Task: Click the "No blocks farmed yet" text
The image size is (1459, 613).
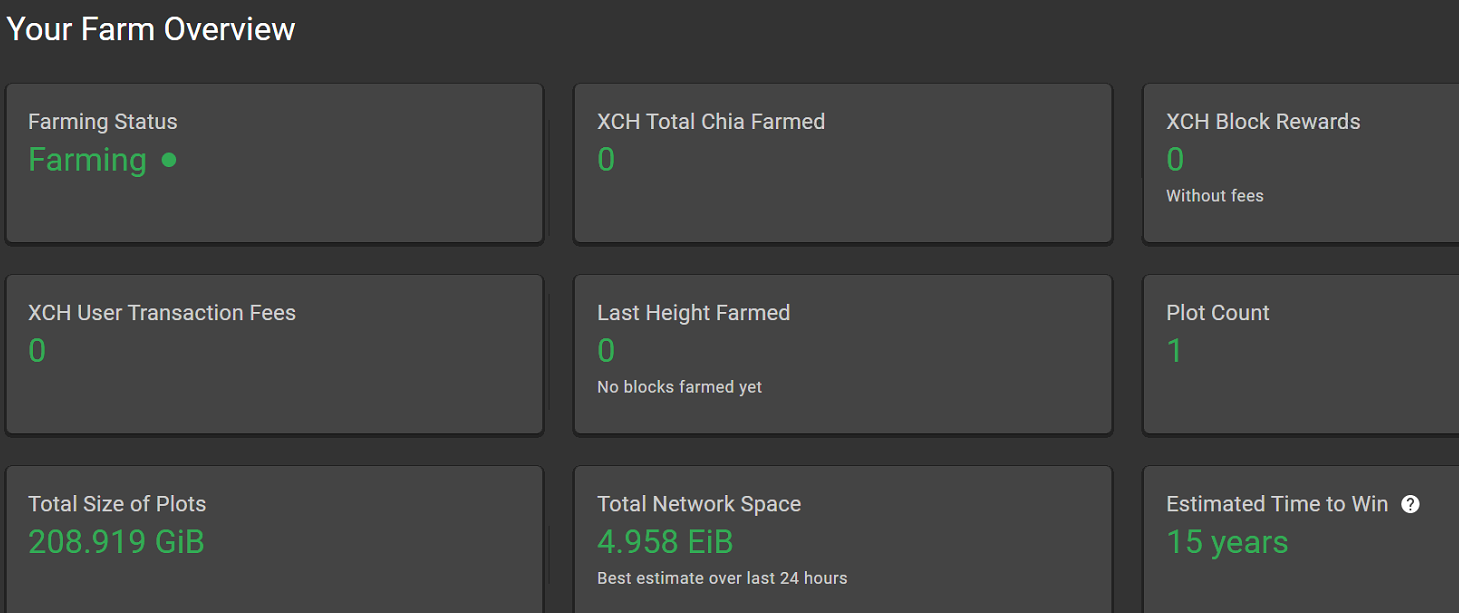Action: 679,387
